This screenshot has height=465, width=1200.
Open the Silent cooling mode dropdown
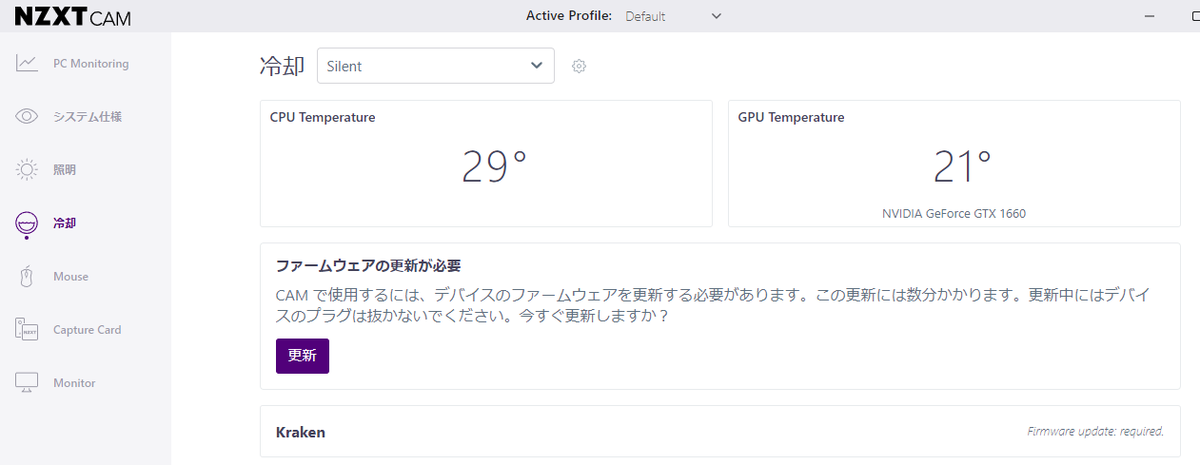point(435,66)
